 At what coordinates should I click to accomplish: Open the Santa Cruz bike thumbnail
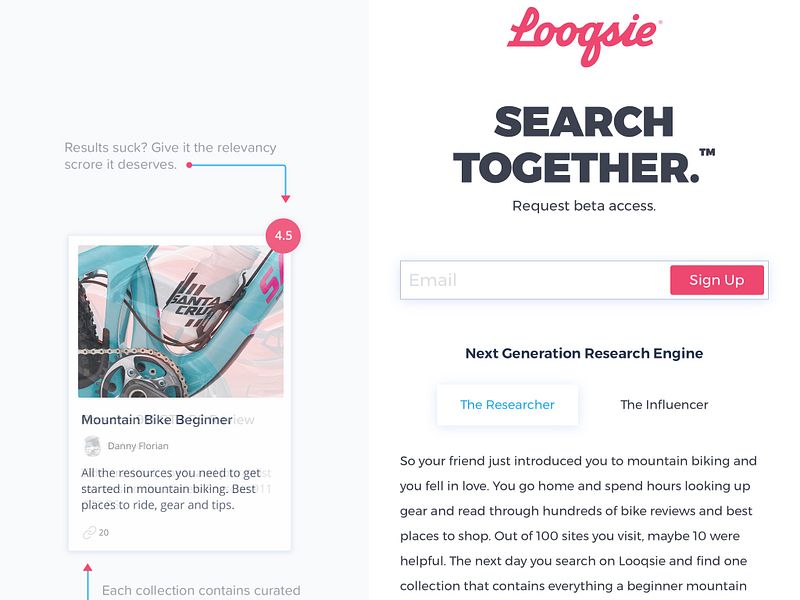pyautogui.click(x=180, y=320)
